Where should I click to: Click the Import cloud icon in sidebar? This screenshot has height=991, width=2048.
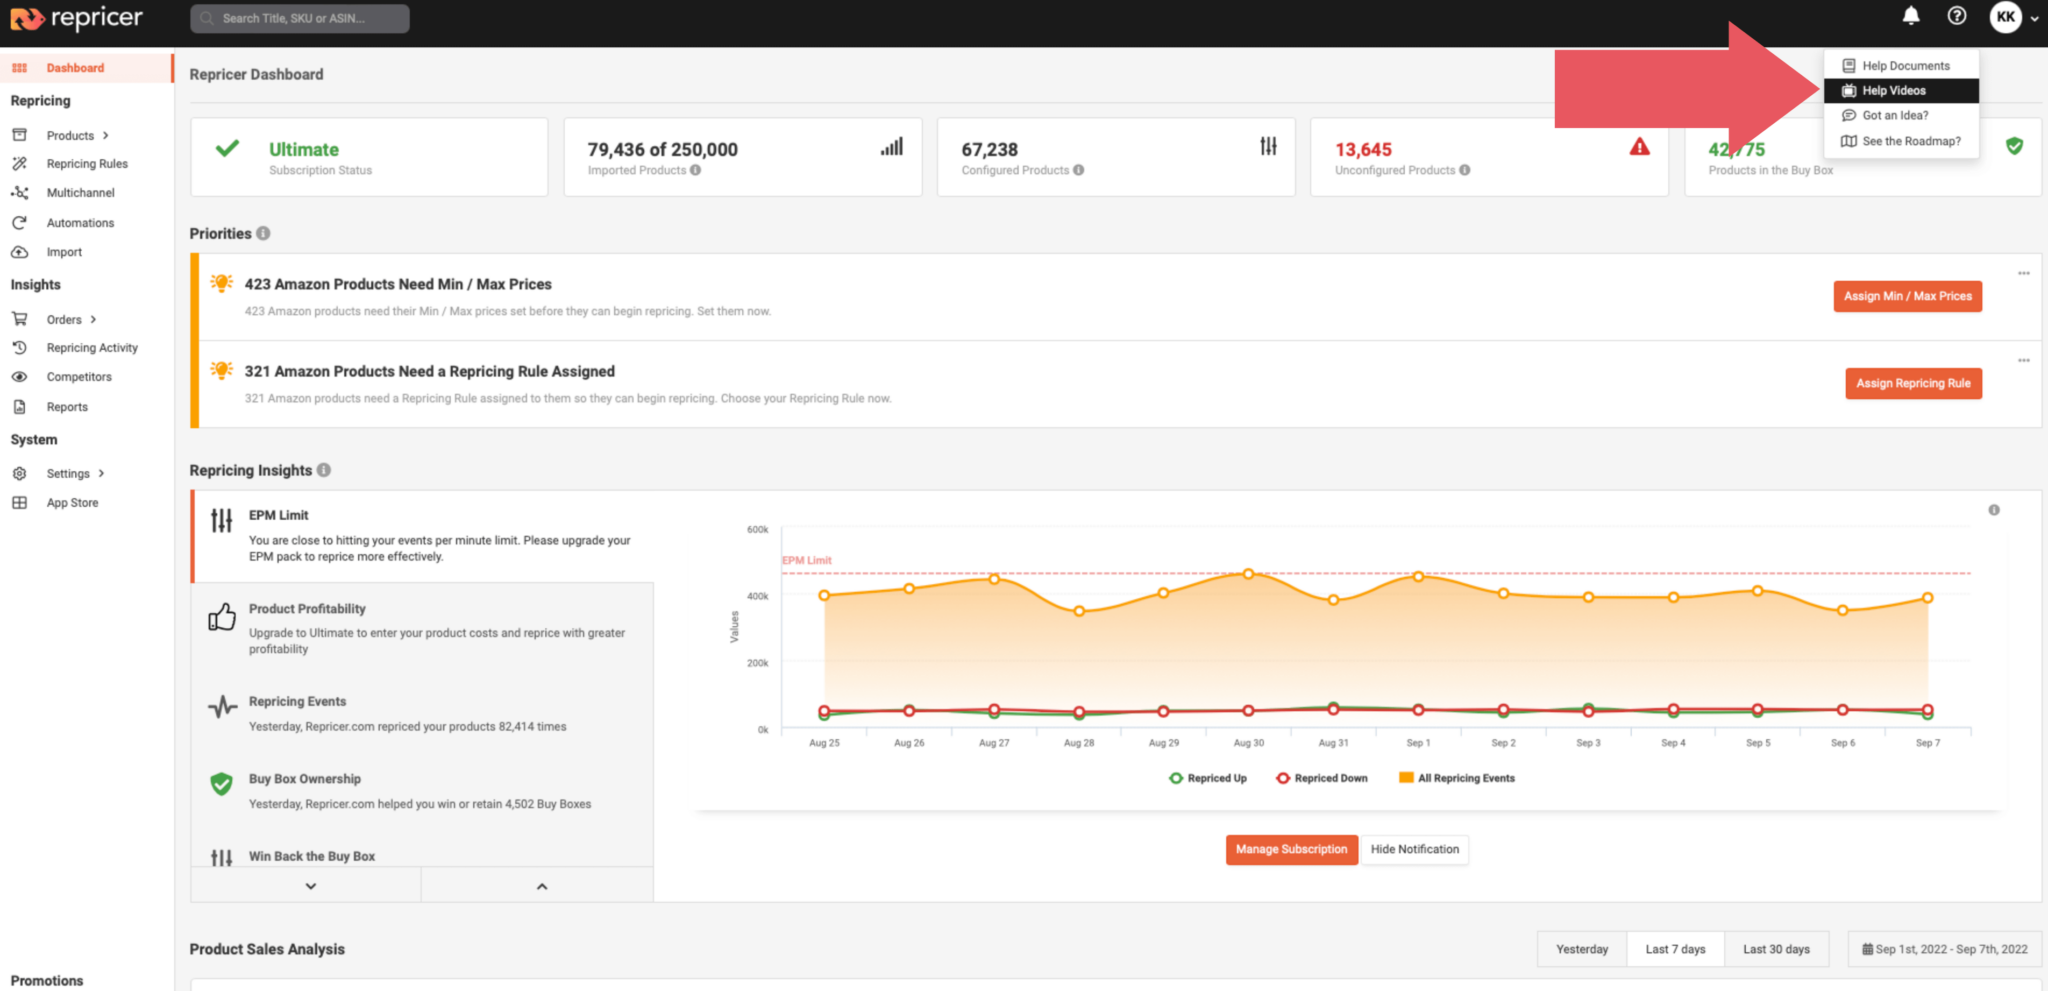tap(19, 252)
